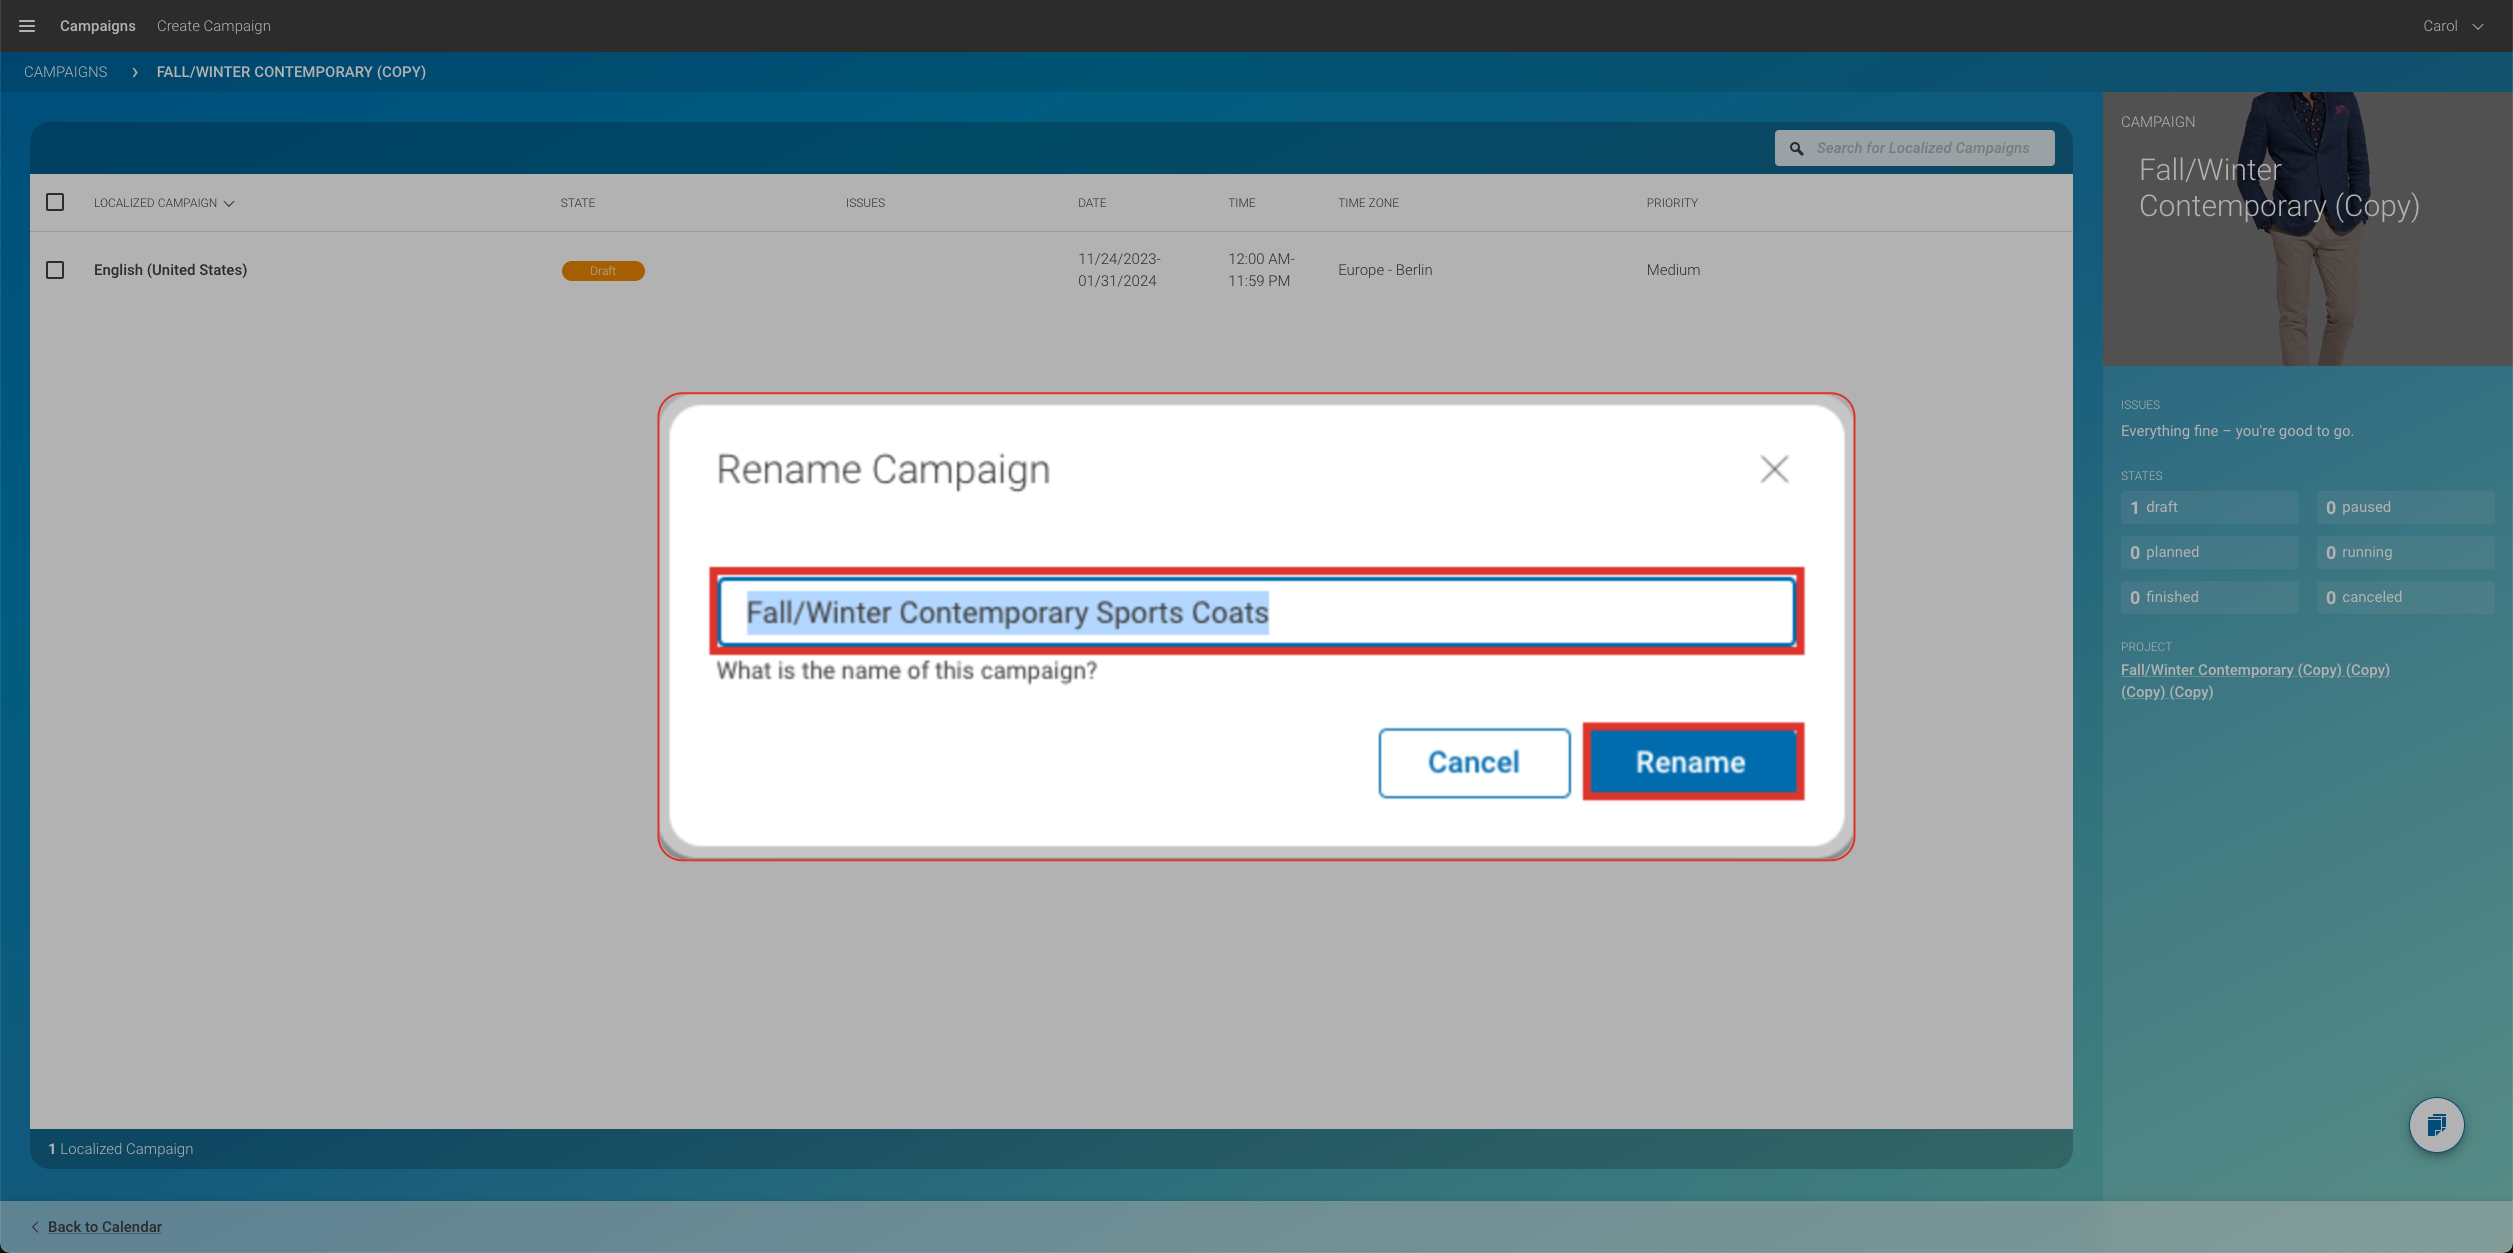
Task: Open the Campaigns menu item
Action: click(97, 26)
